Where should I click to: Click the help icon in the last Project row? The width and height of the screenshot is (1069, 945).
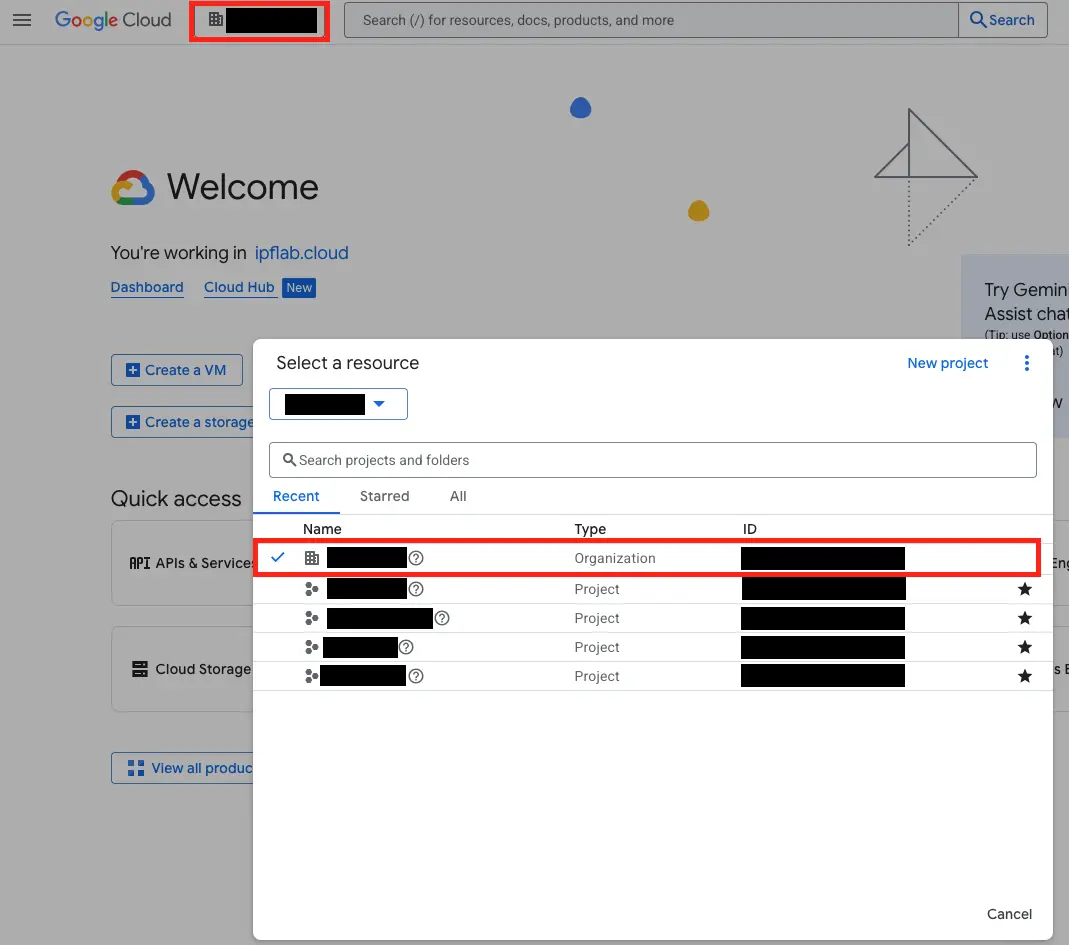coord(416,676)
